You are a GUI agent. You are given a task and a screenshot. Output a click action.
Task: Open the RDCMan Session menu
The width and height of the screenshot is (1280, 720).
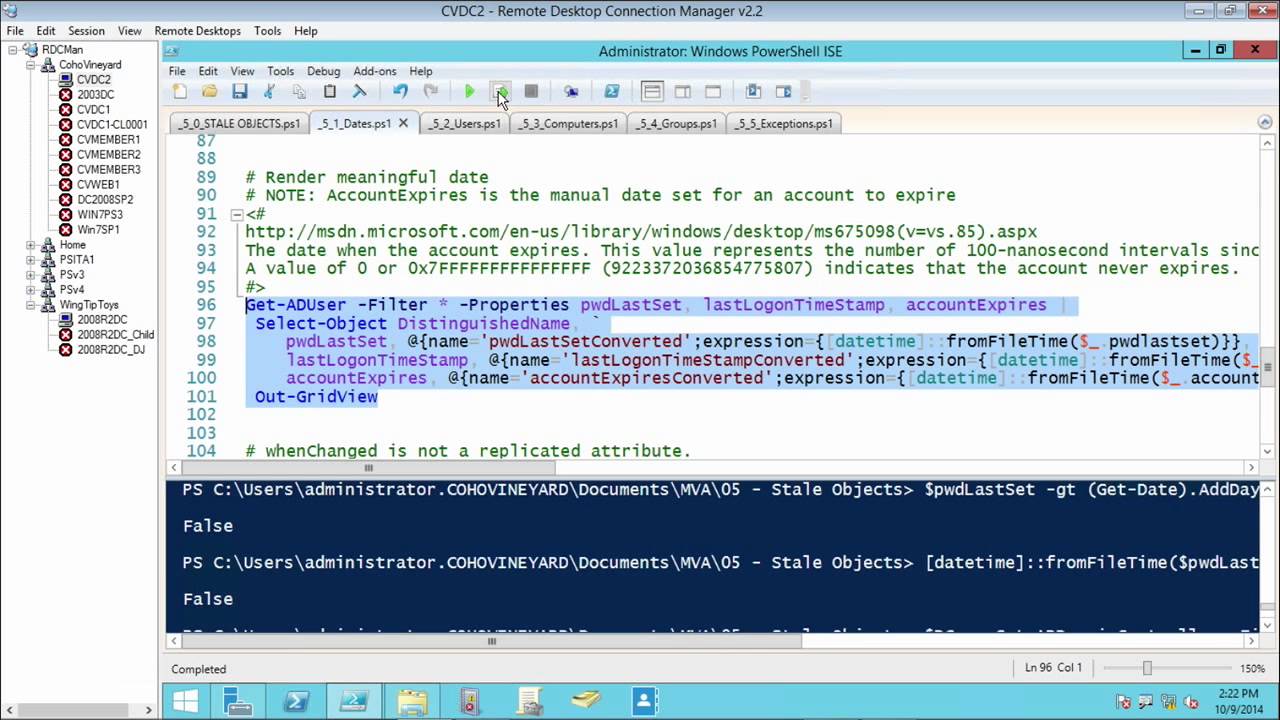(86, 31)
